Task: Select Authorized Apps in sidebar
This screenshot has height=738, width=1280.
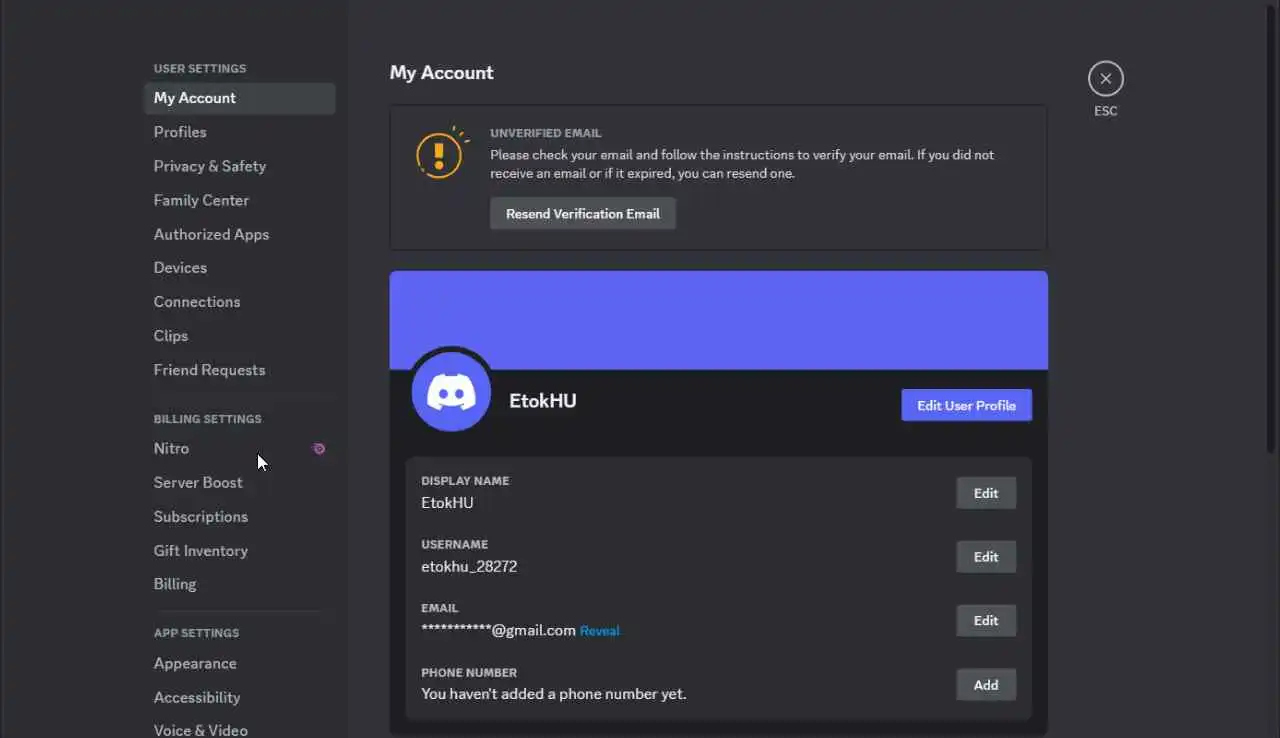Action: [x=240, y=234]
